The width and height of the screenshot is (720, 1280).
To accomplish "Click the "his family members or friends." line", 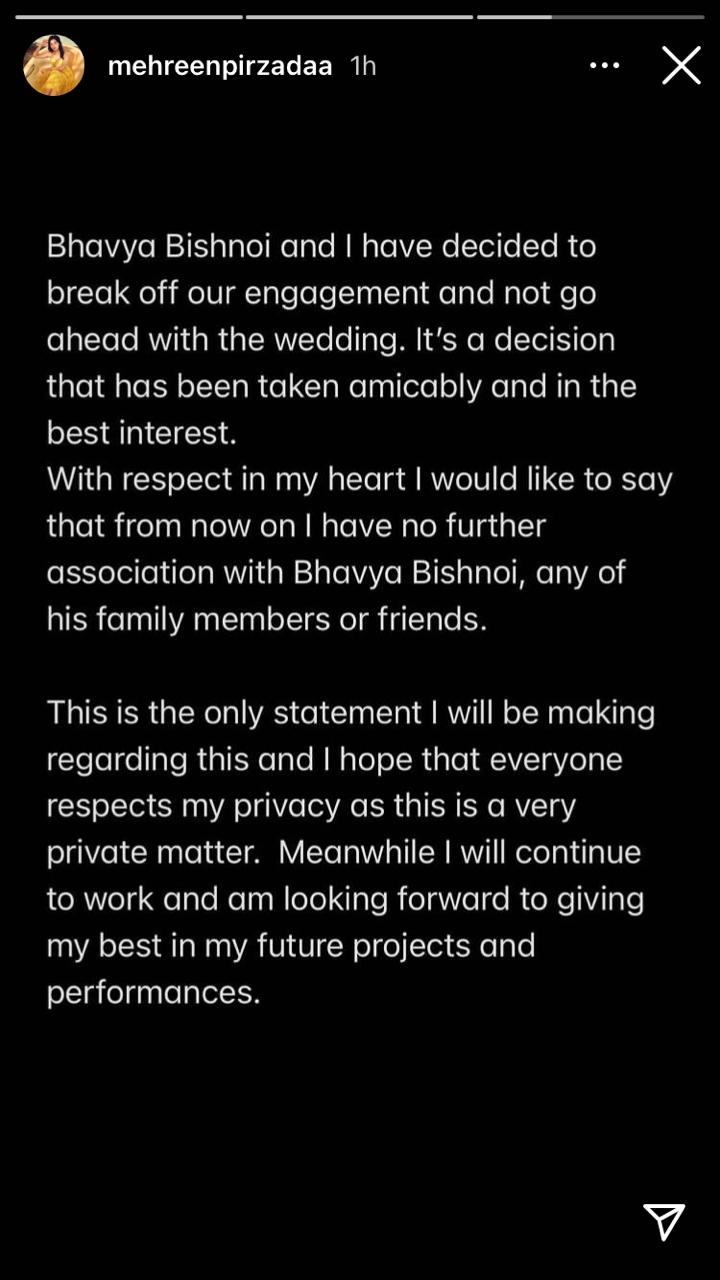I will pos(267,619).
